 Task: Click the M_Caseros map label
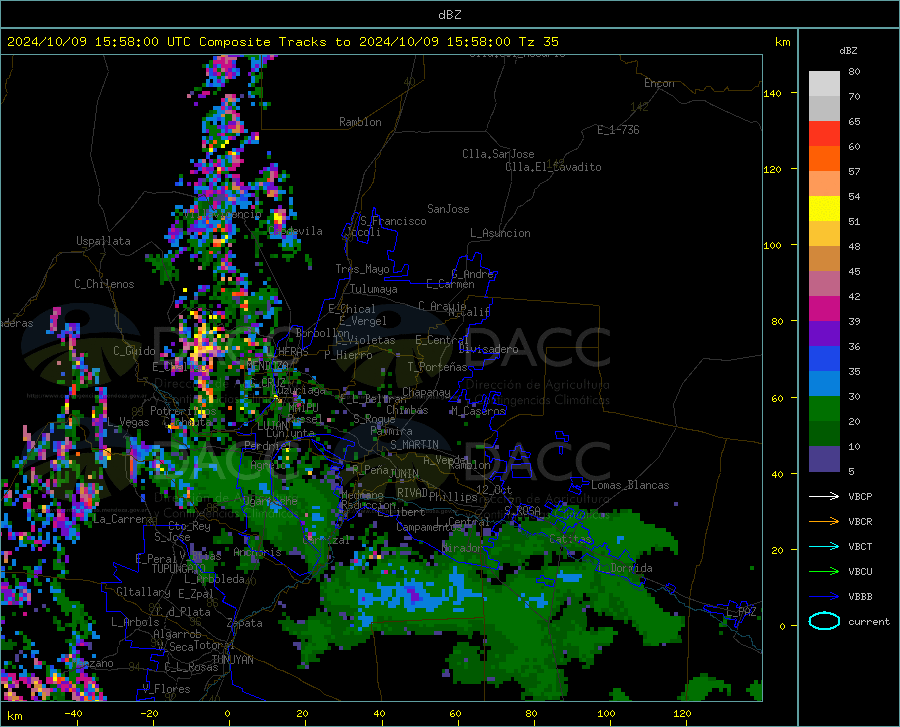coord(478,411)
